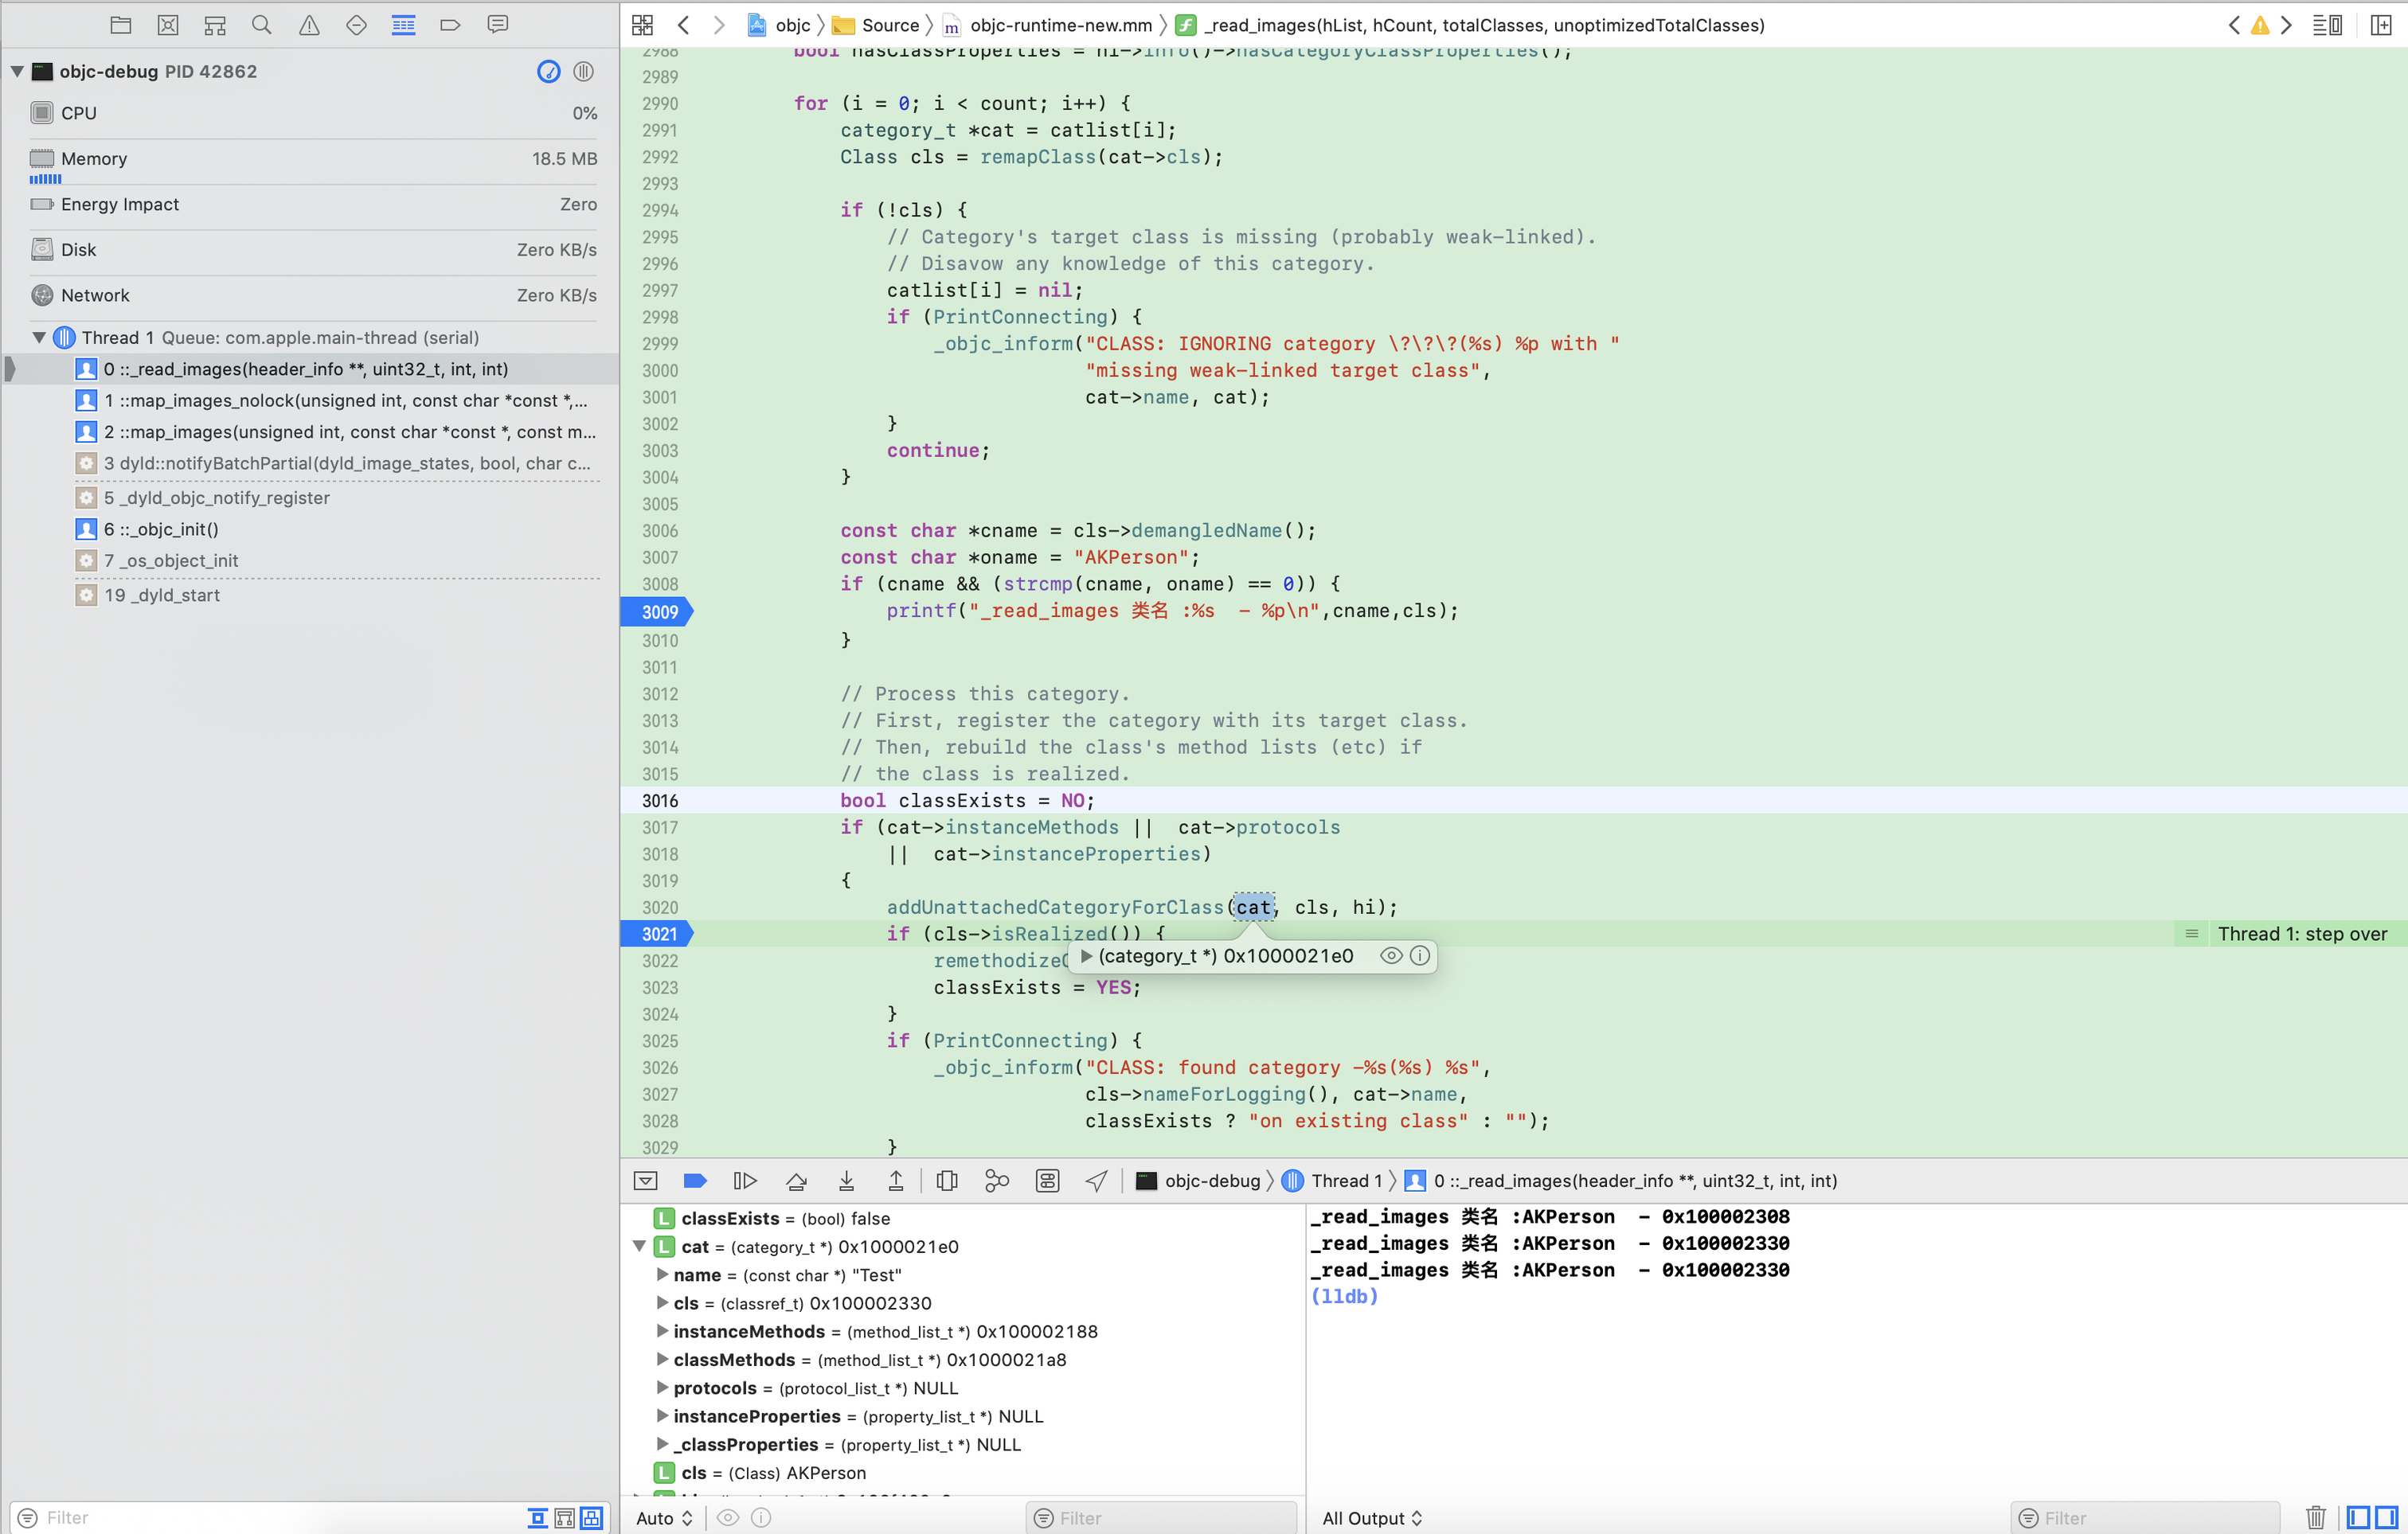Toggle breakpoints activation button

click(x=695, y=1181)
